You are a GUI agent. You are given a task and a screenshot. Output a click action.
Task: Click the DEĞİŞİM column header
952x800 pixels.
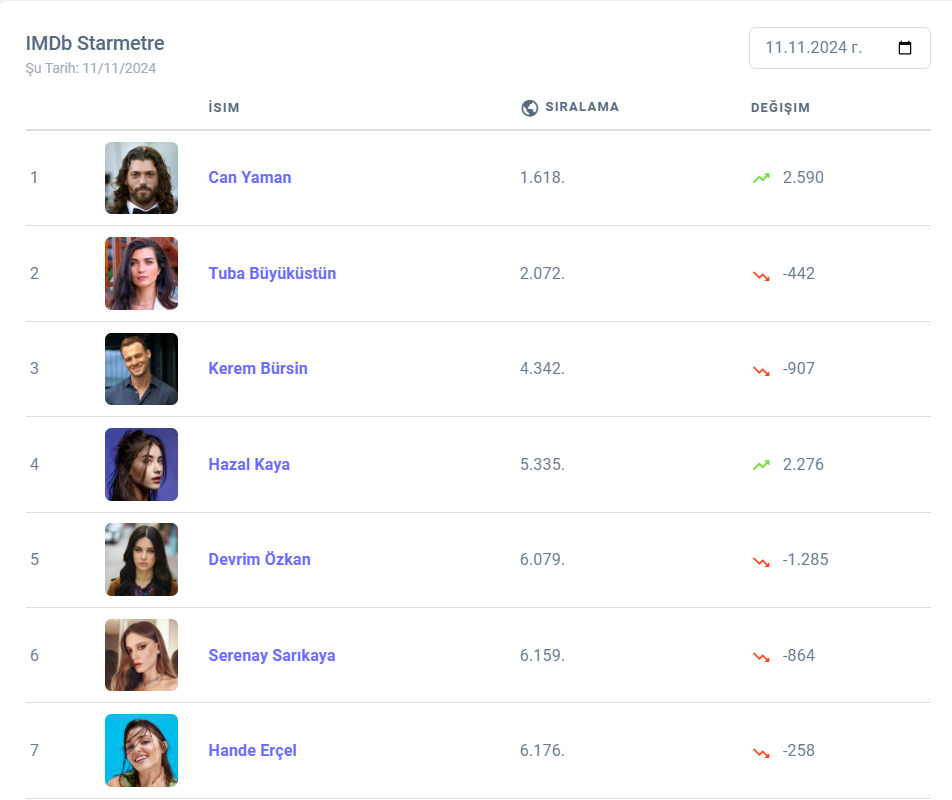[780, 108]
